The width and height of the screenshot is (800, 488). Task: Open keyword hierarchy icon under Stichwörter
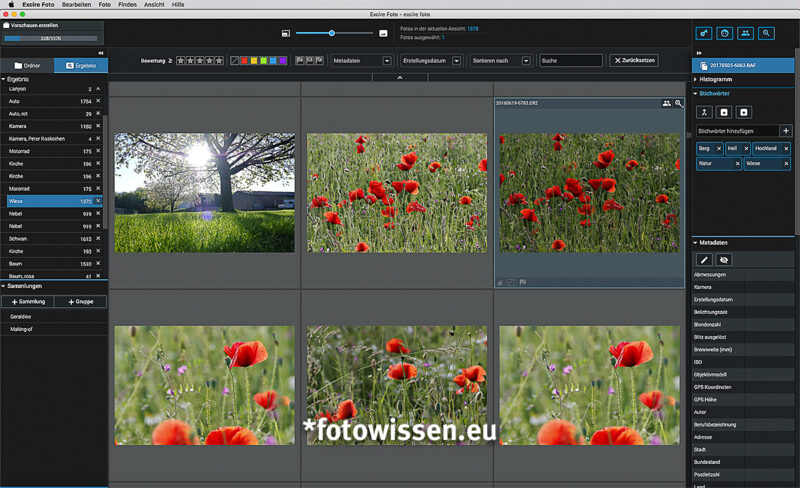(704, 112)
